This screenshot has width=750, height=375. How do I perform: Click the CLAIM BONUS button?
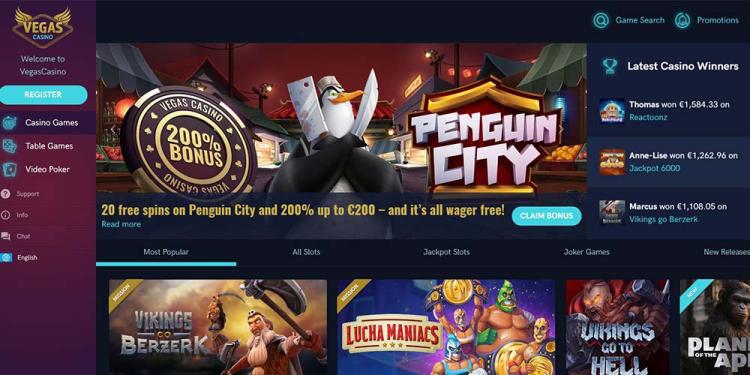pyautogui.click(x=546, y=216)
